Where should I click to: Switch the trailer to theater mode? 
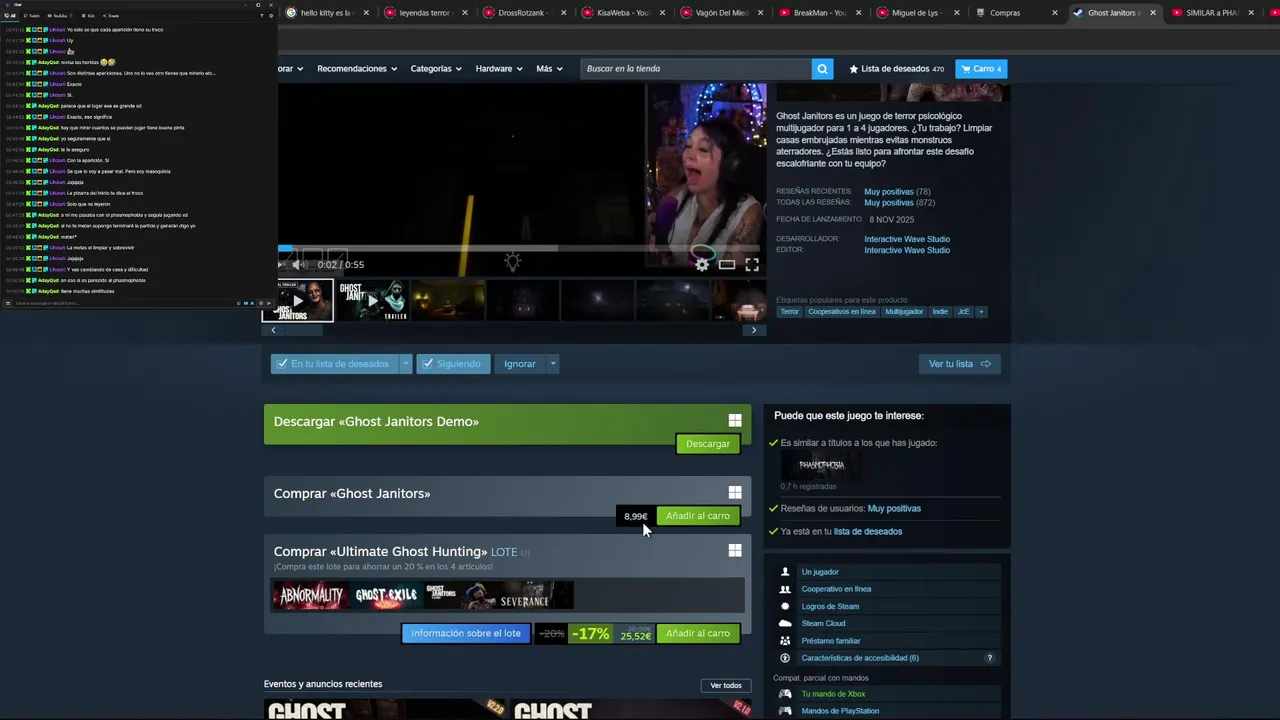point(727,265)
